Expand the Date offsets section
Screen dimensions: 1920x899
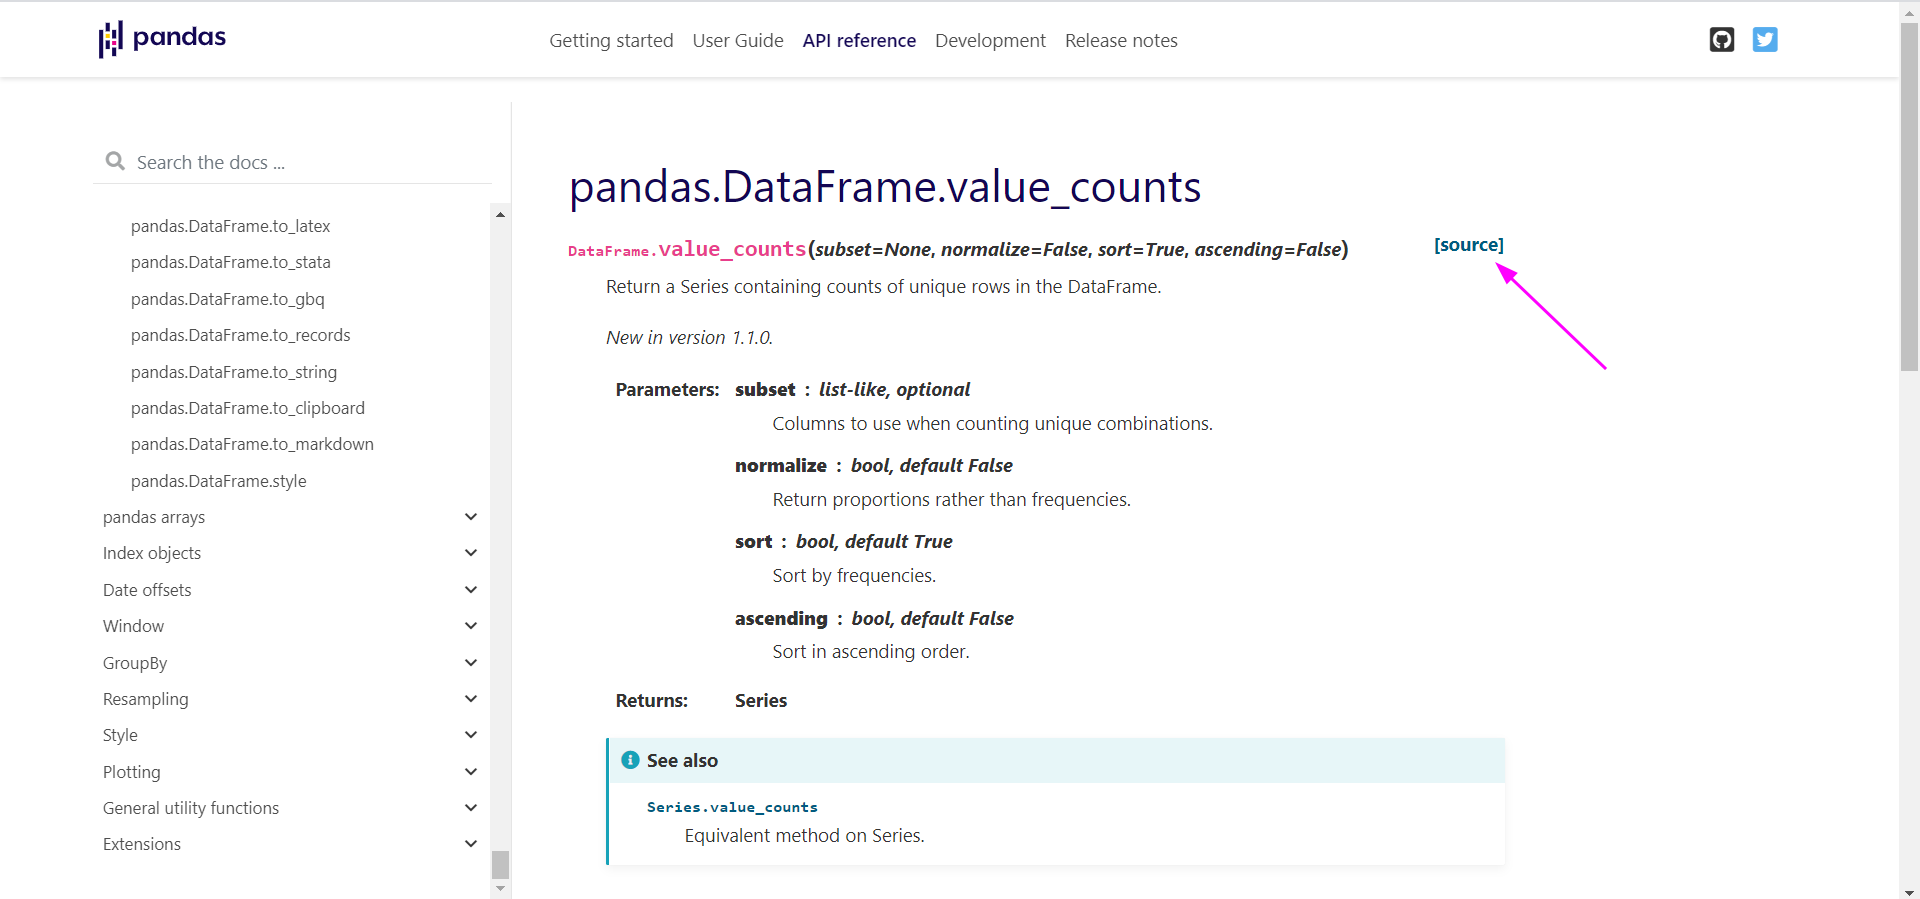click(471, 590)
